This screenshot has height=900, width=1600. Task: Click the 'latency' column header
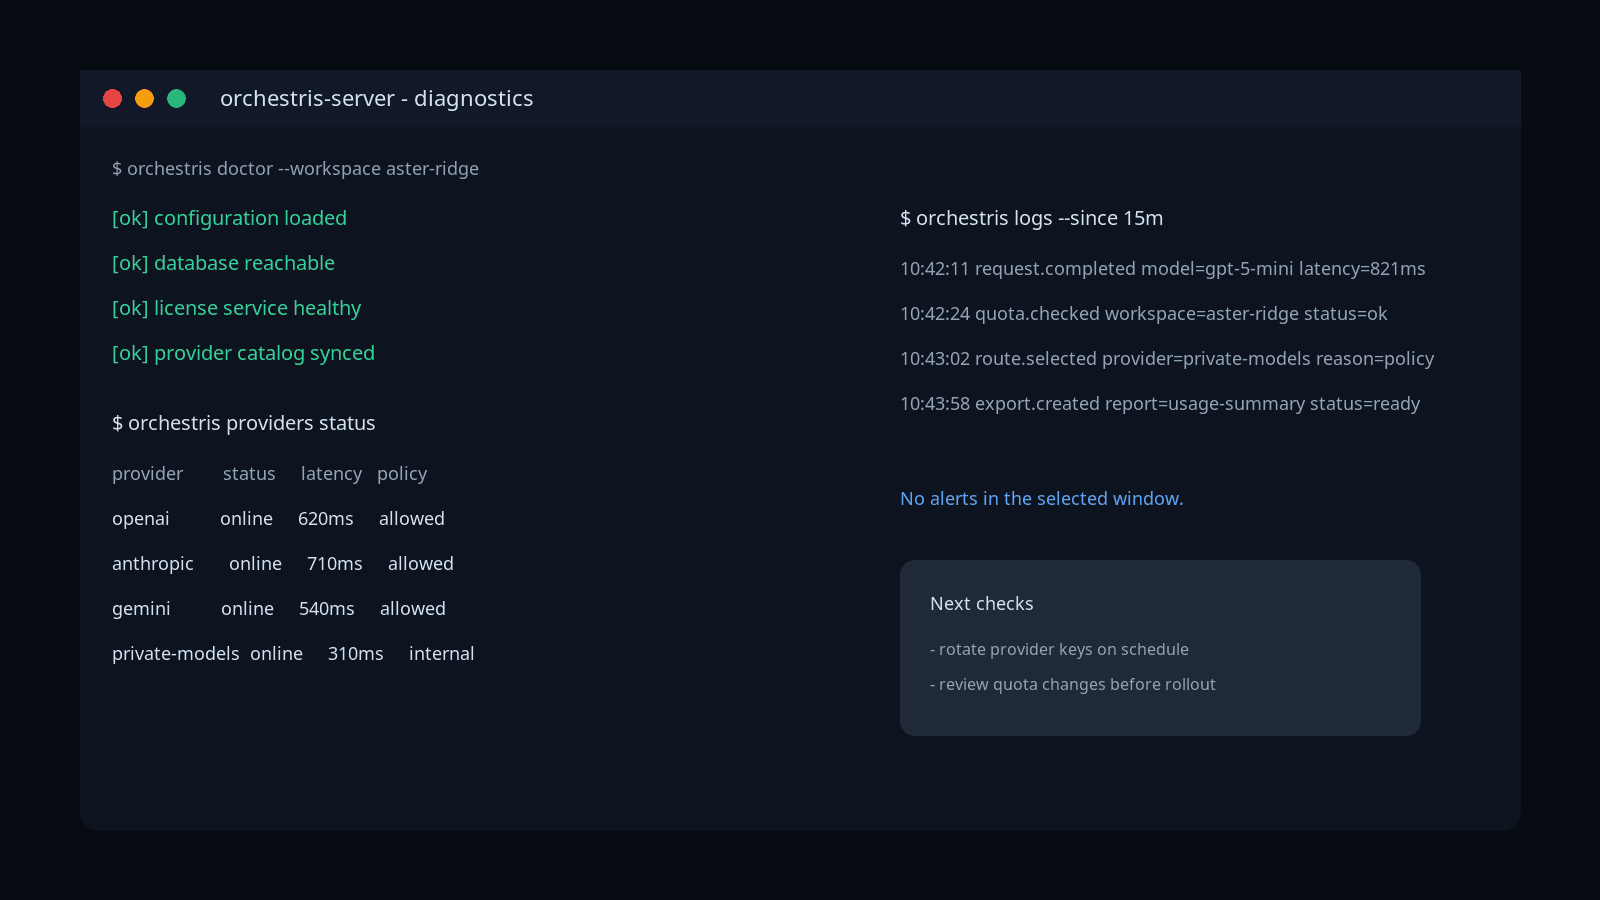(331, 474)
